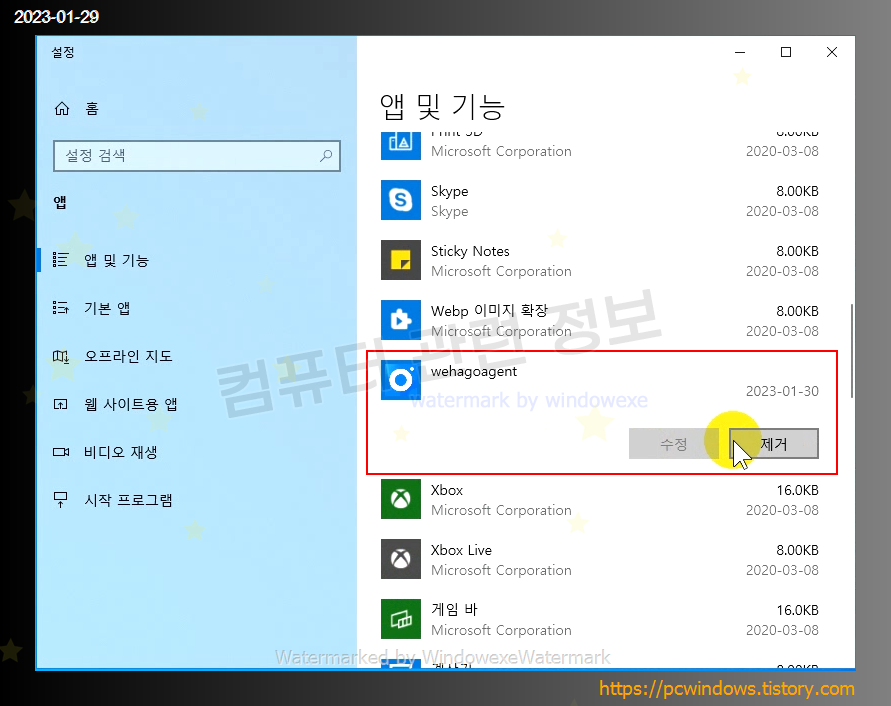The height and width of the screenshot is (706, 891).
Task: Click the 앱 및 기능 page heading
Action: tap(442, 107)
